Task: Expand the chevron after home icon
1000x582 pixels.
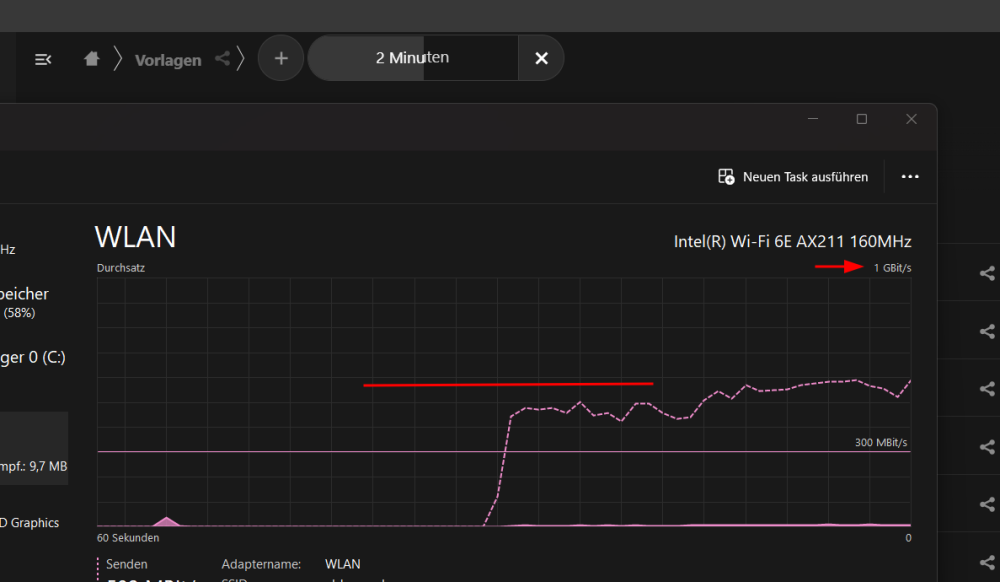Action: click(118, 59)
